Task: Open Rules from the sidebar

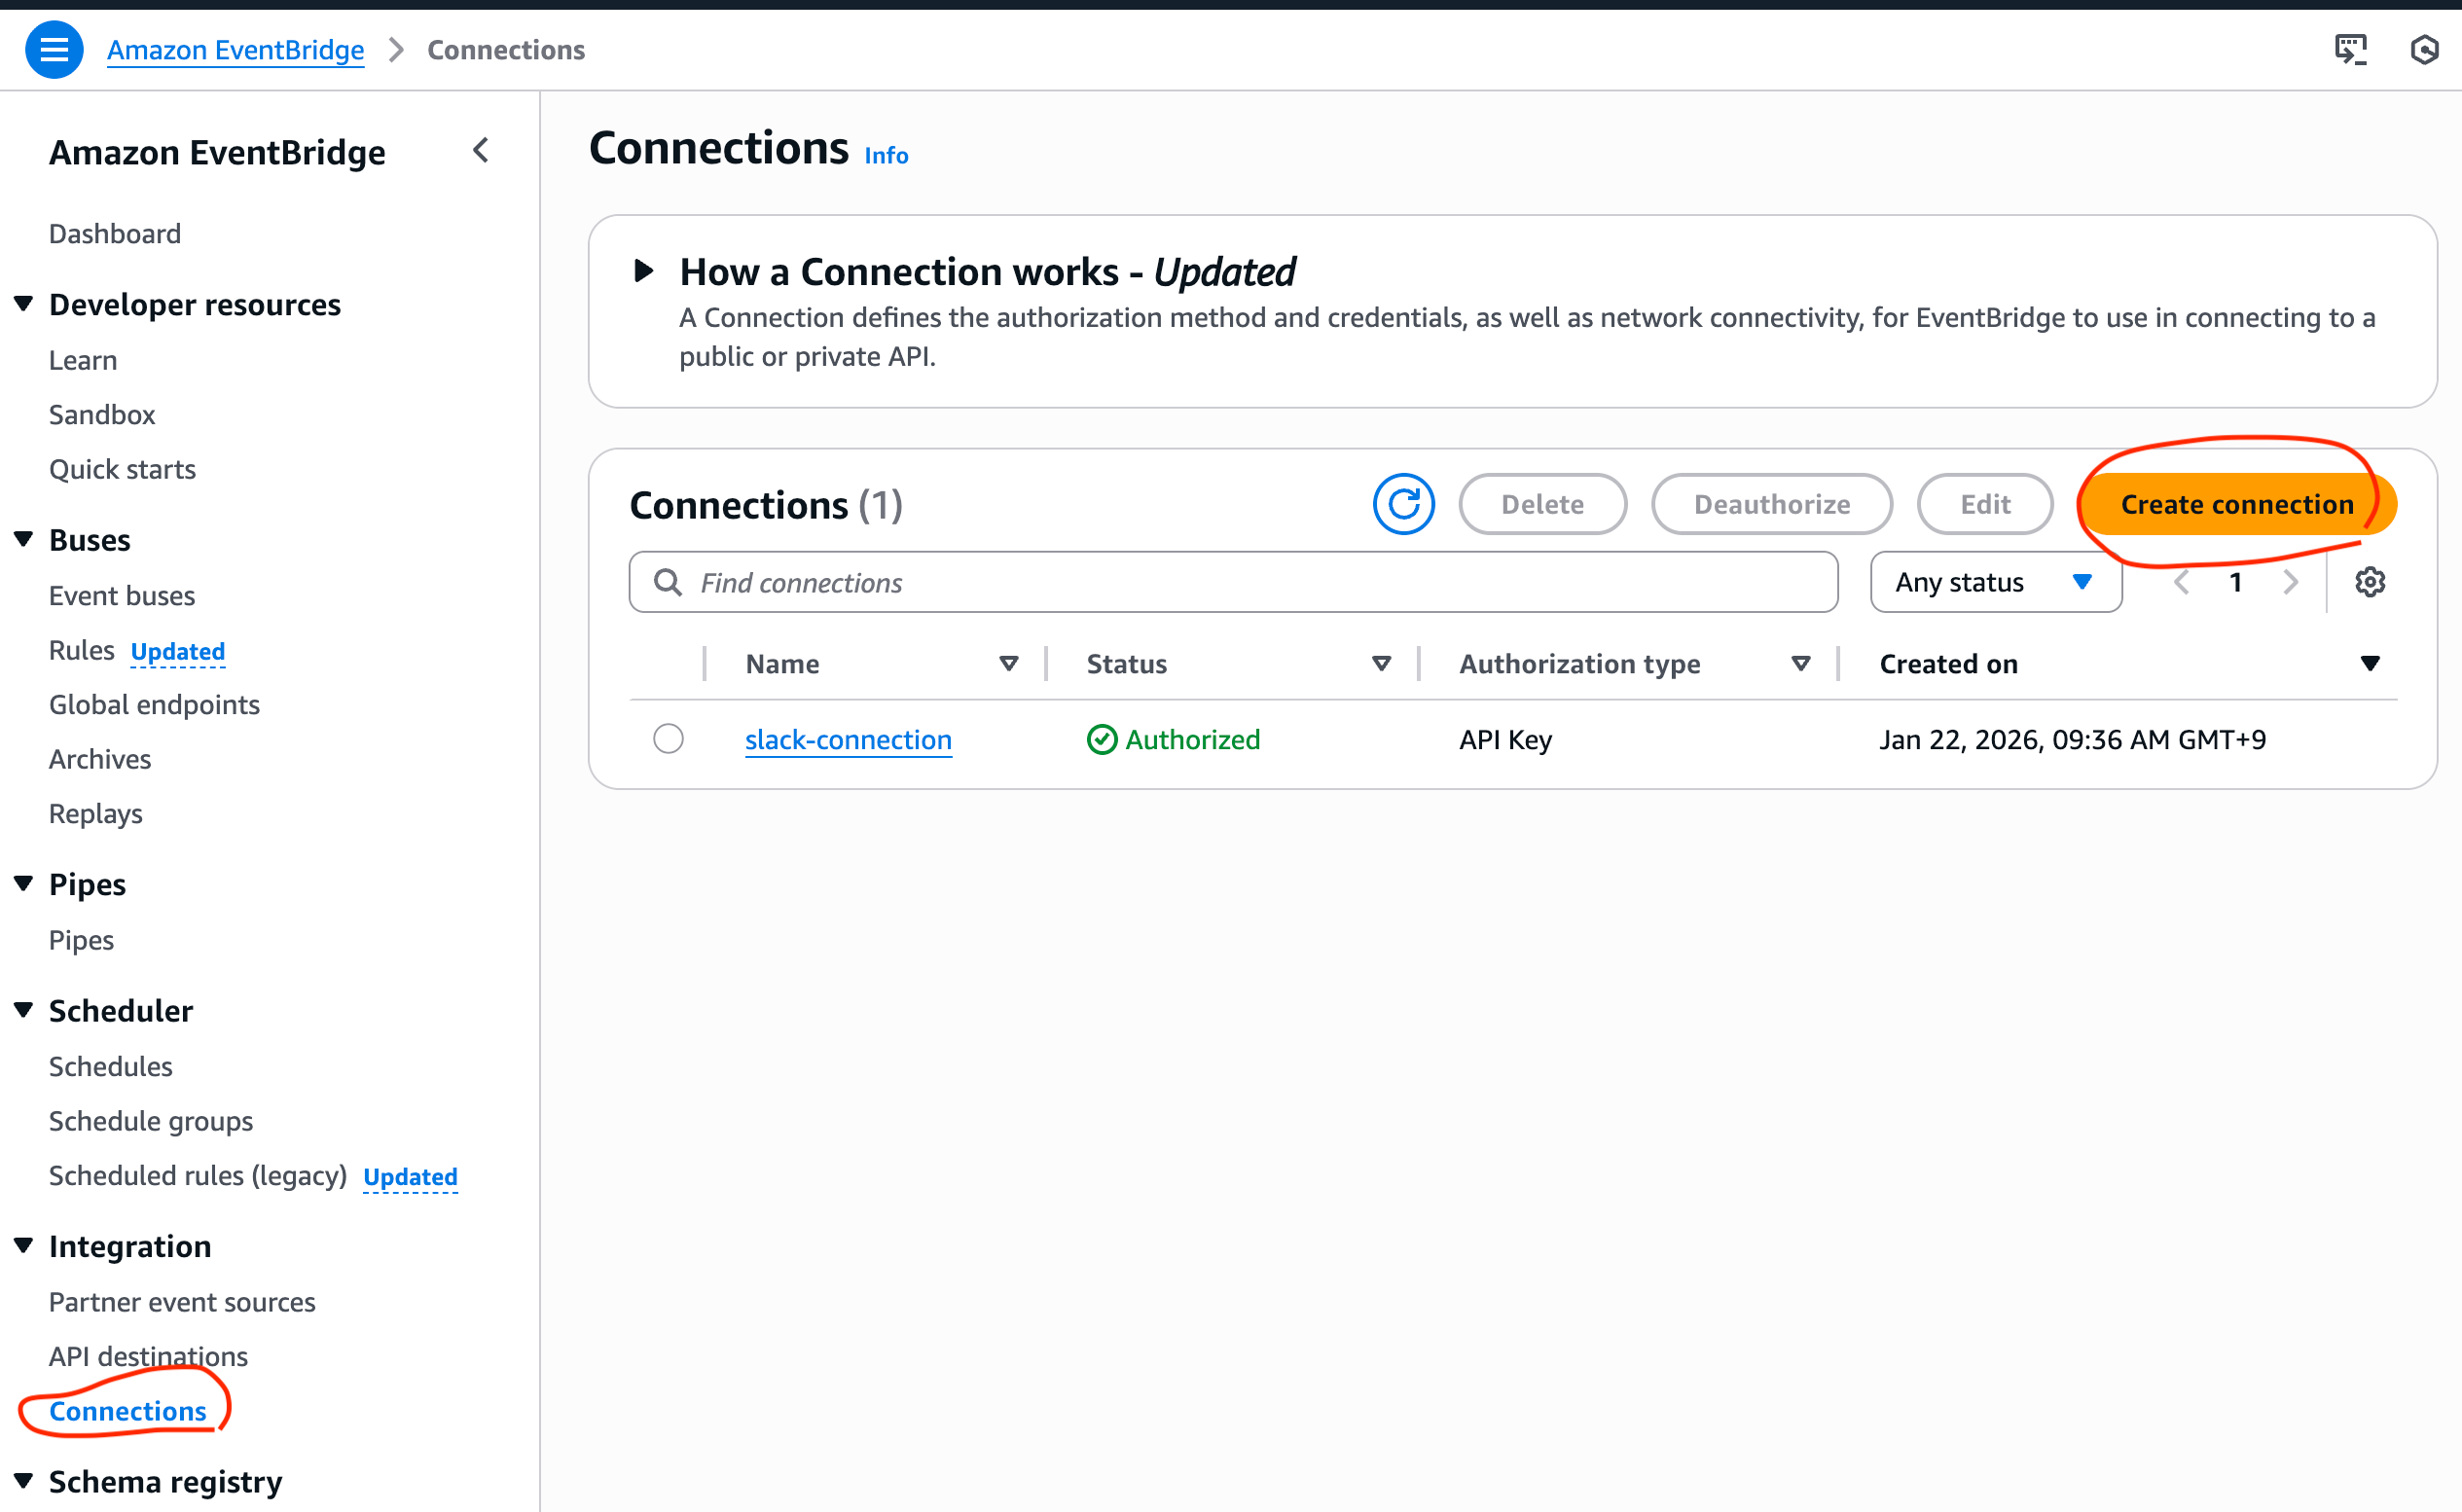Action: click(x=81, y=649)
